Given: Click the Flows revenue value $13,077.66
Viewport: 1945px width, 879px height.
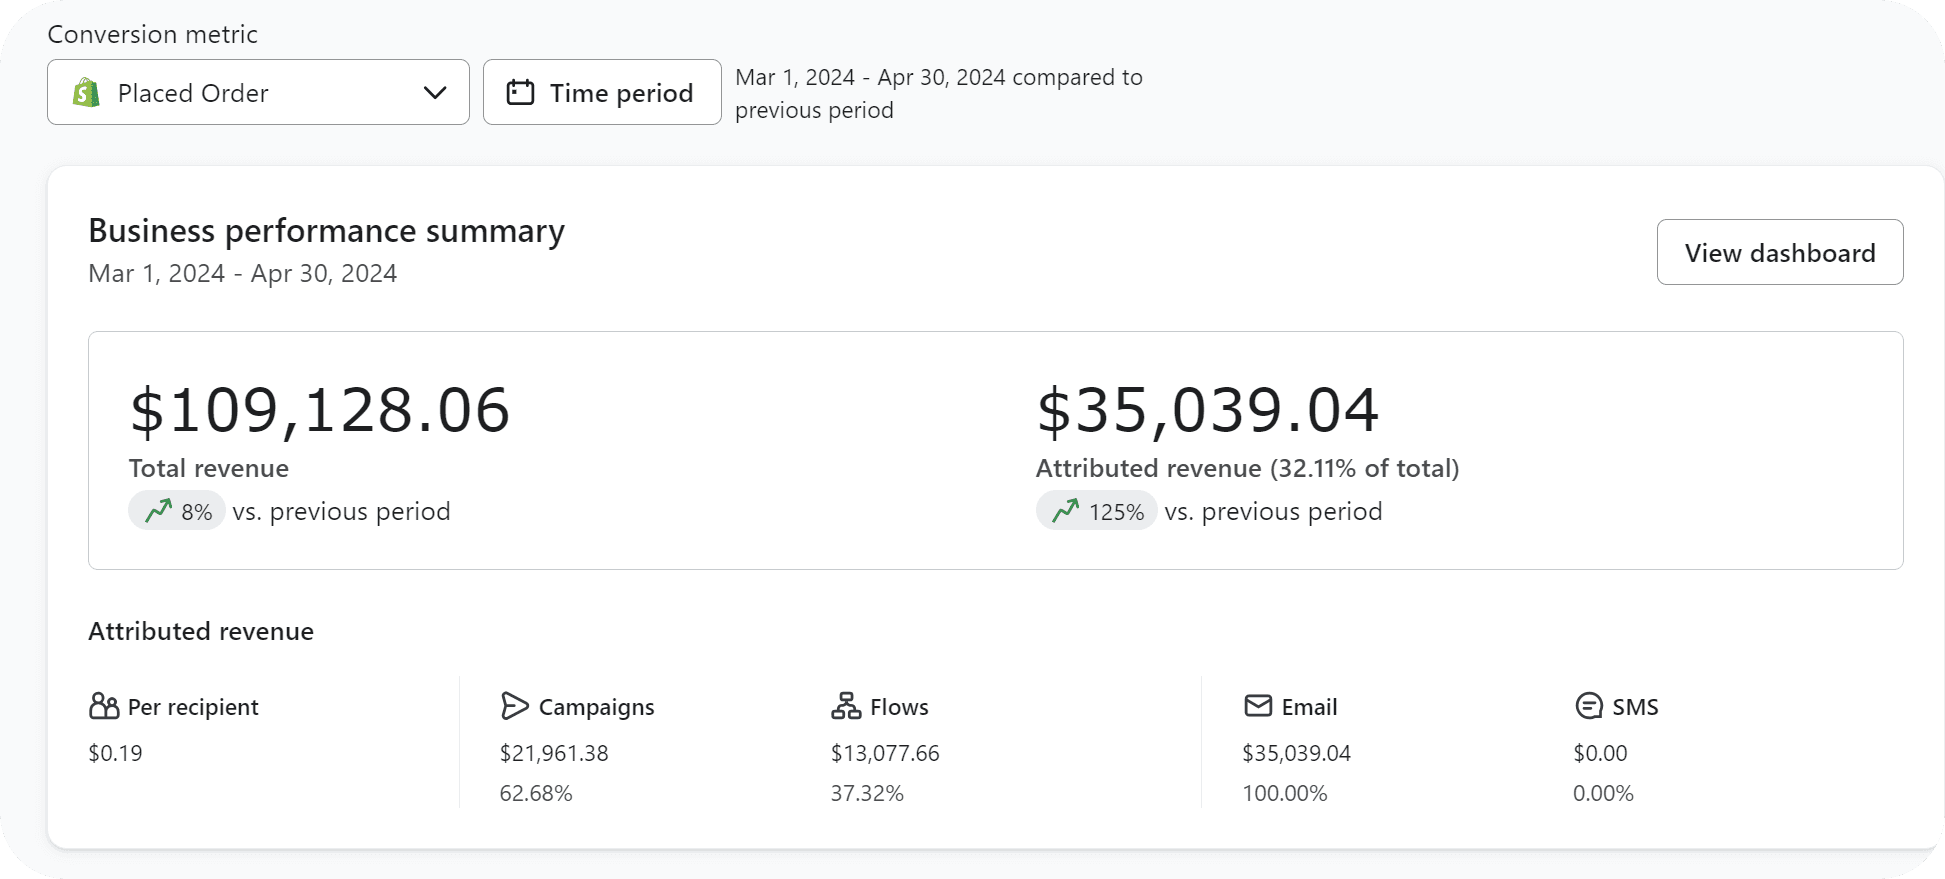Looking at the screenshot, I should pos(885,753).
